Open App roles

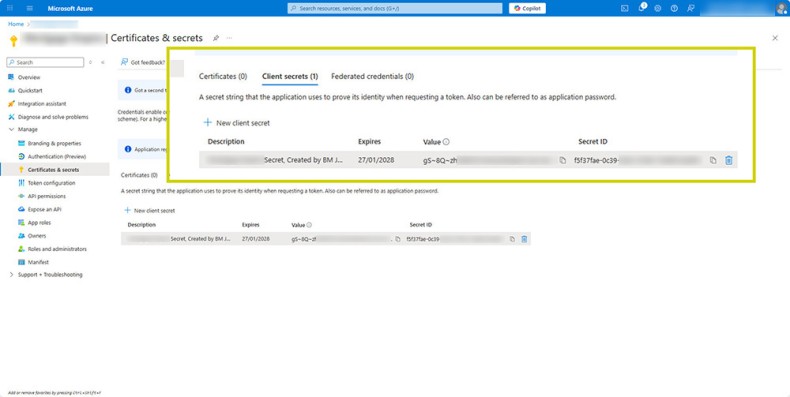(39, 222)
